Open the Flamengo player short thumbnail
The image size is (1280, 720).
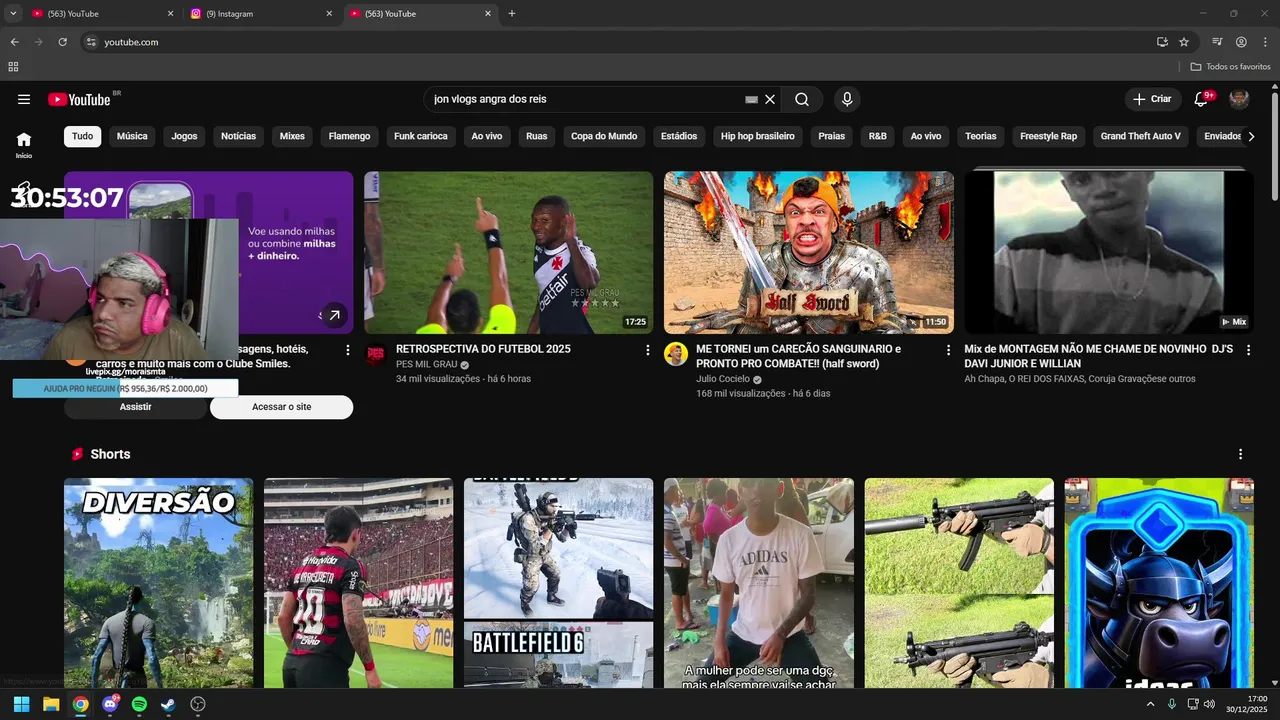[x=358, y=583]
